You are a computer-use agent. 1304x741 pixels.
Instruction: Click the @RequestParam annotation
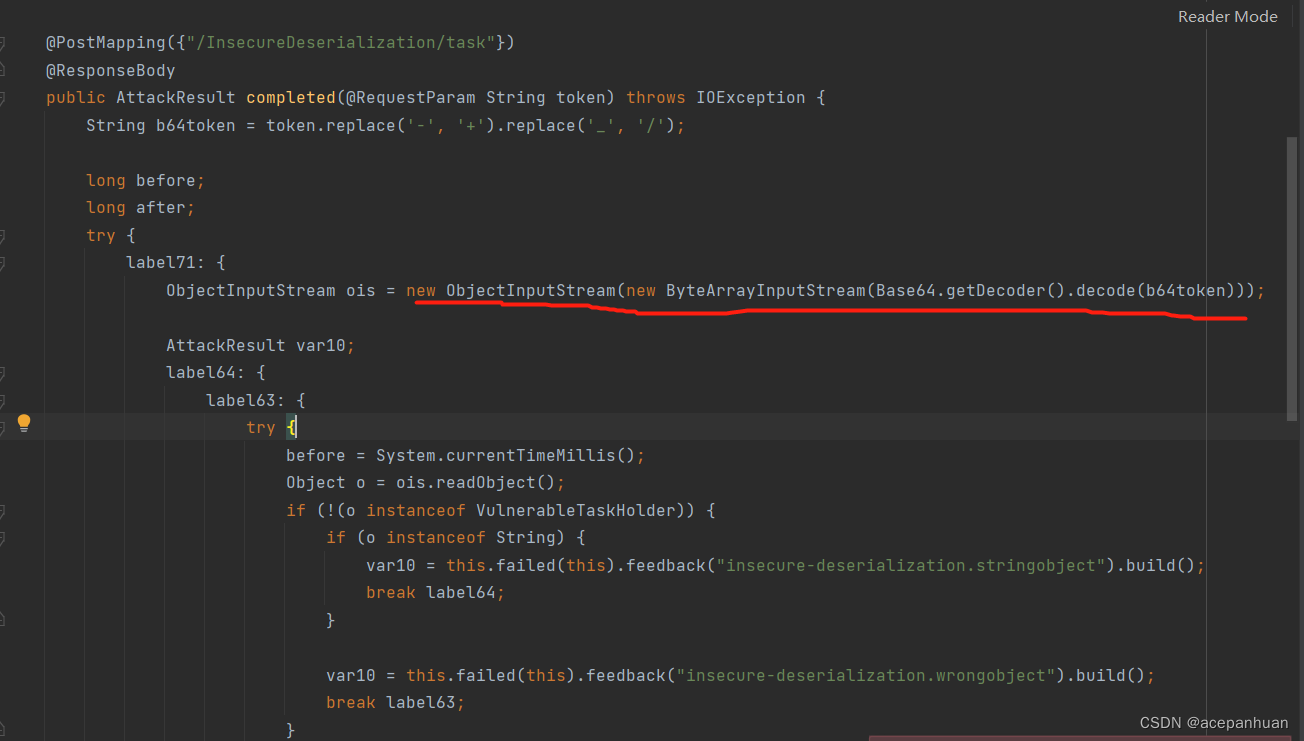coord(411,98)
